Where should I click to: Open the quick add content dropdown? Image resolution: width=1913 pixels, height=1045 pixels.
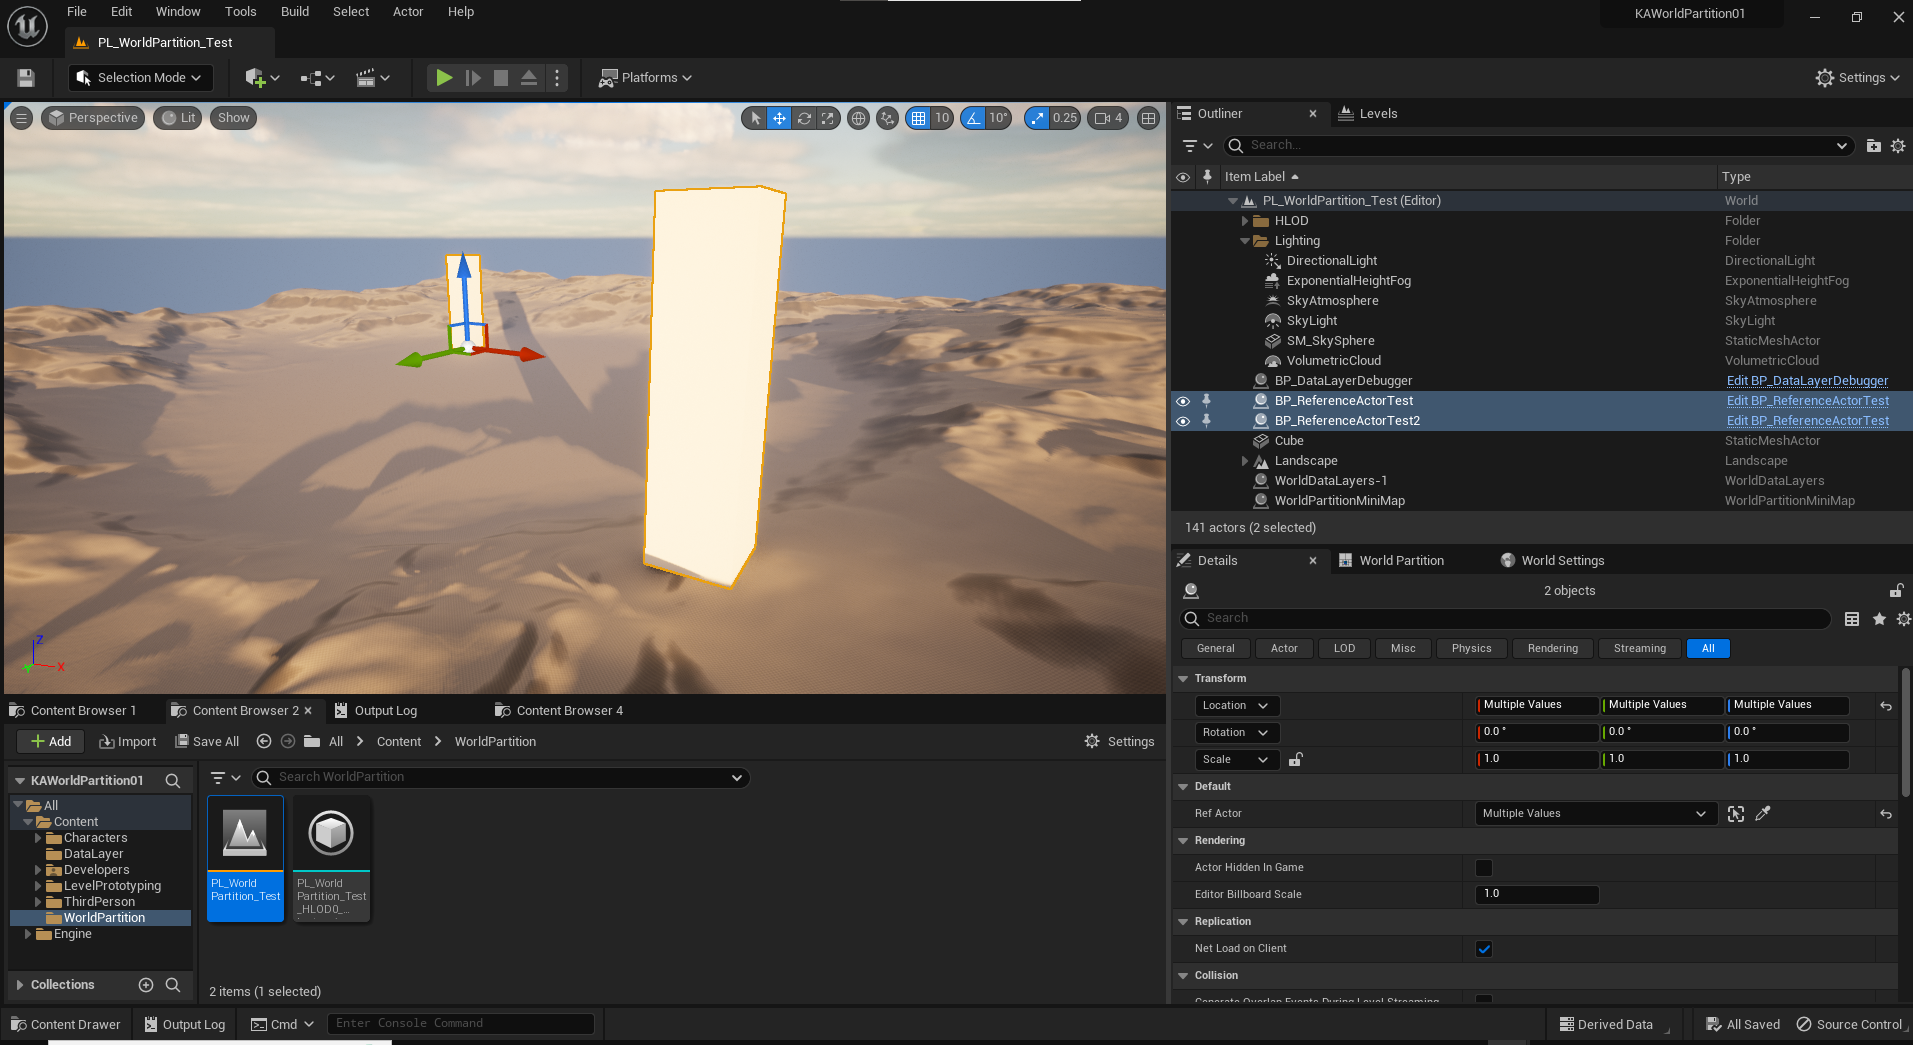[x=262, y=78]
